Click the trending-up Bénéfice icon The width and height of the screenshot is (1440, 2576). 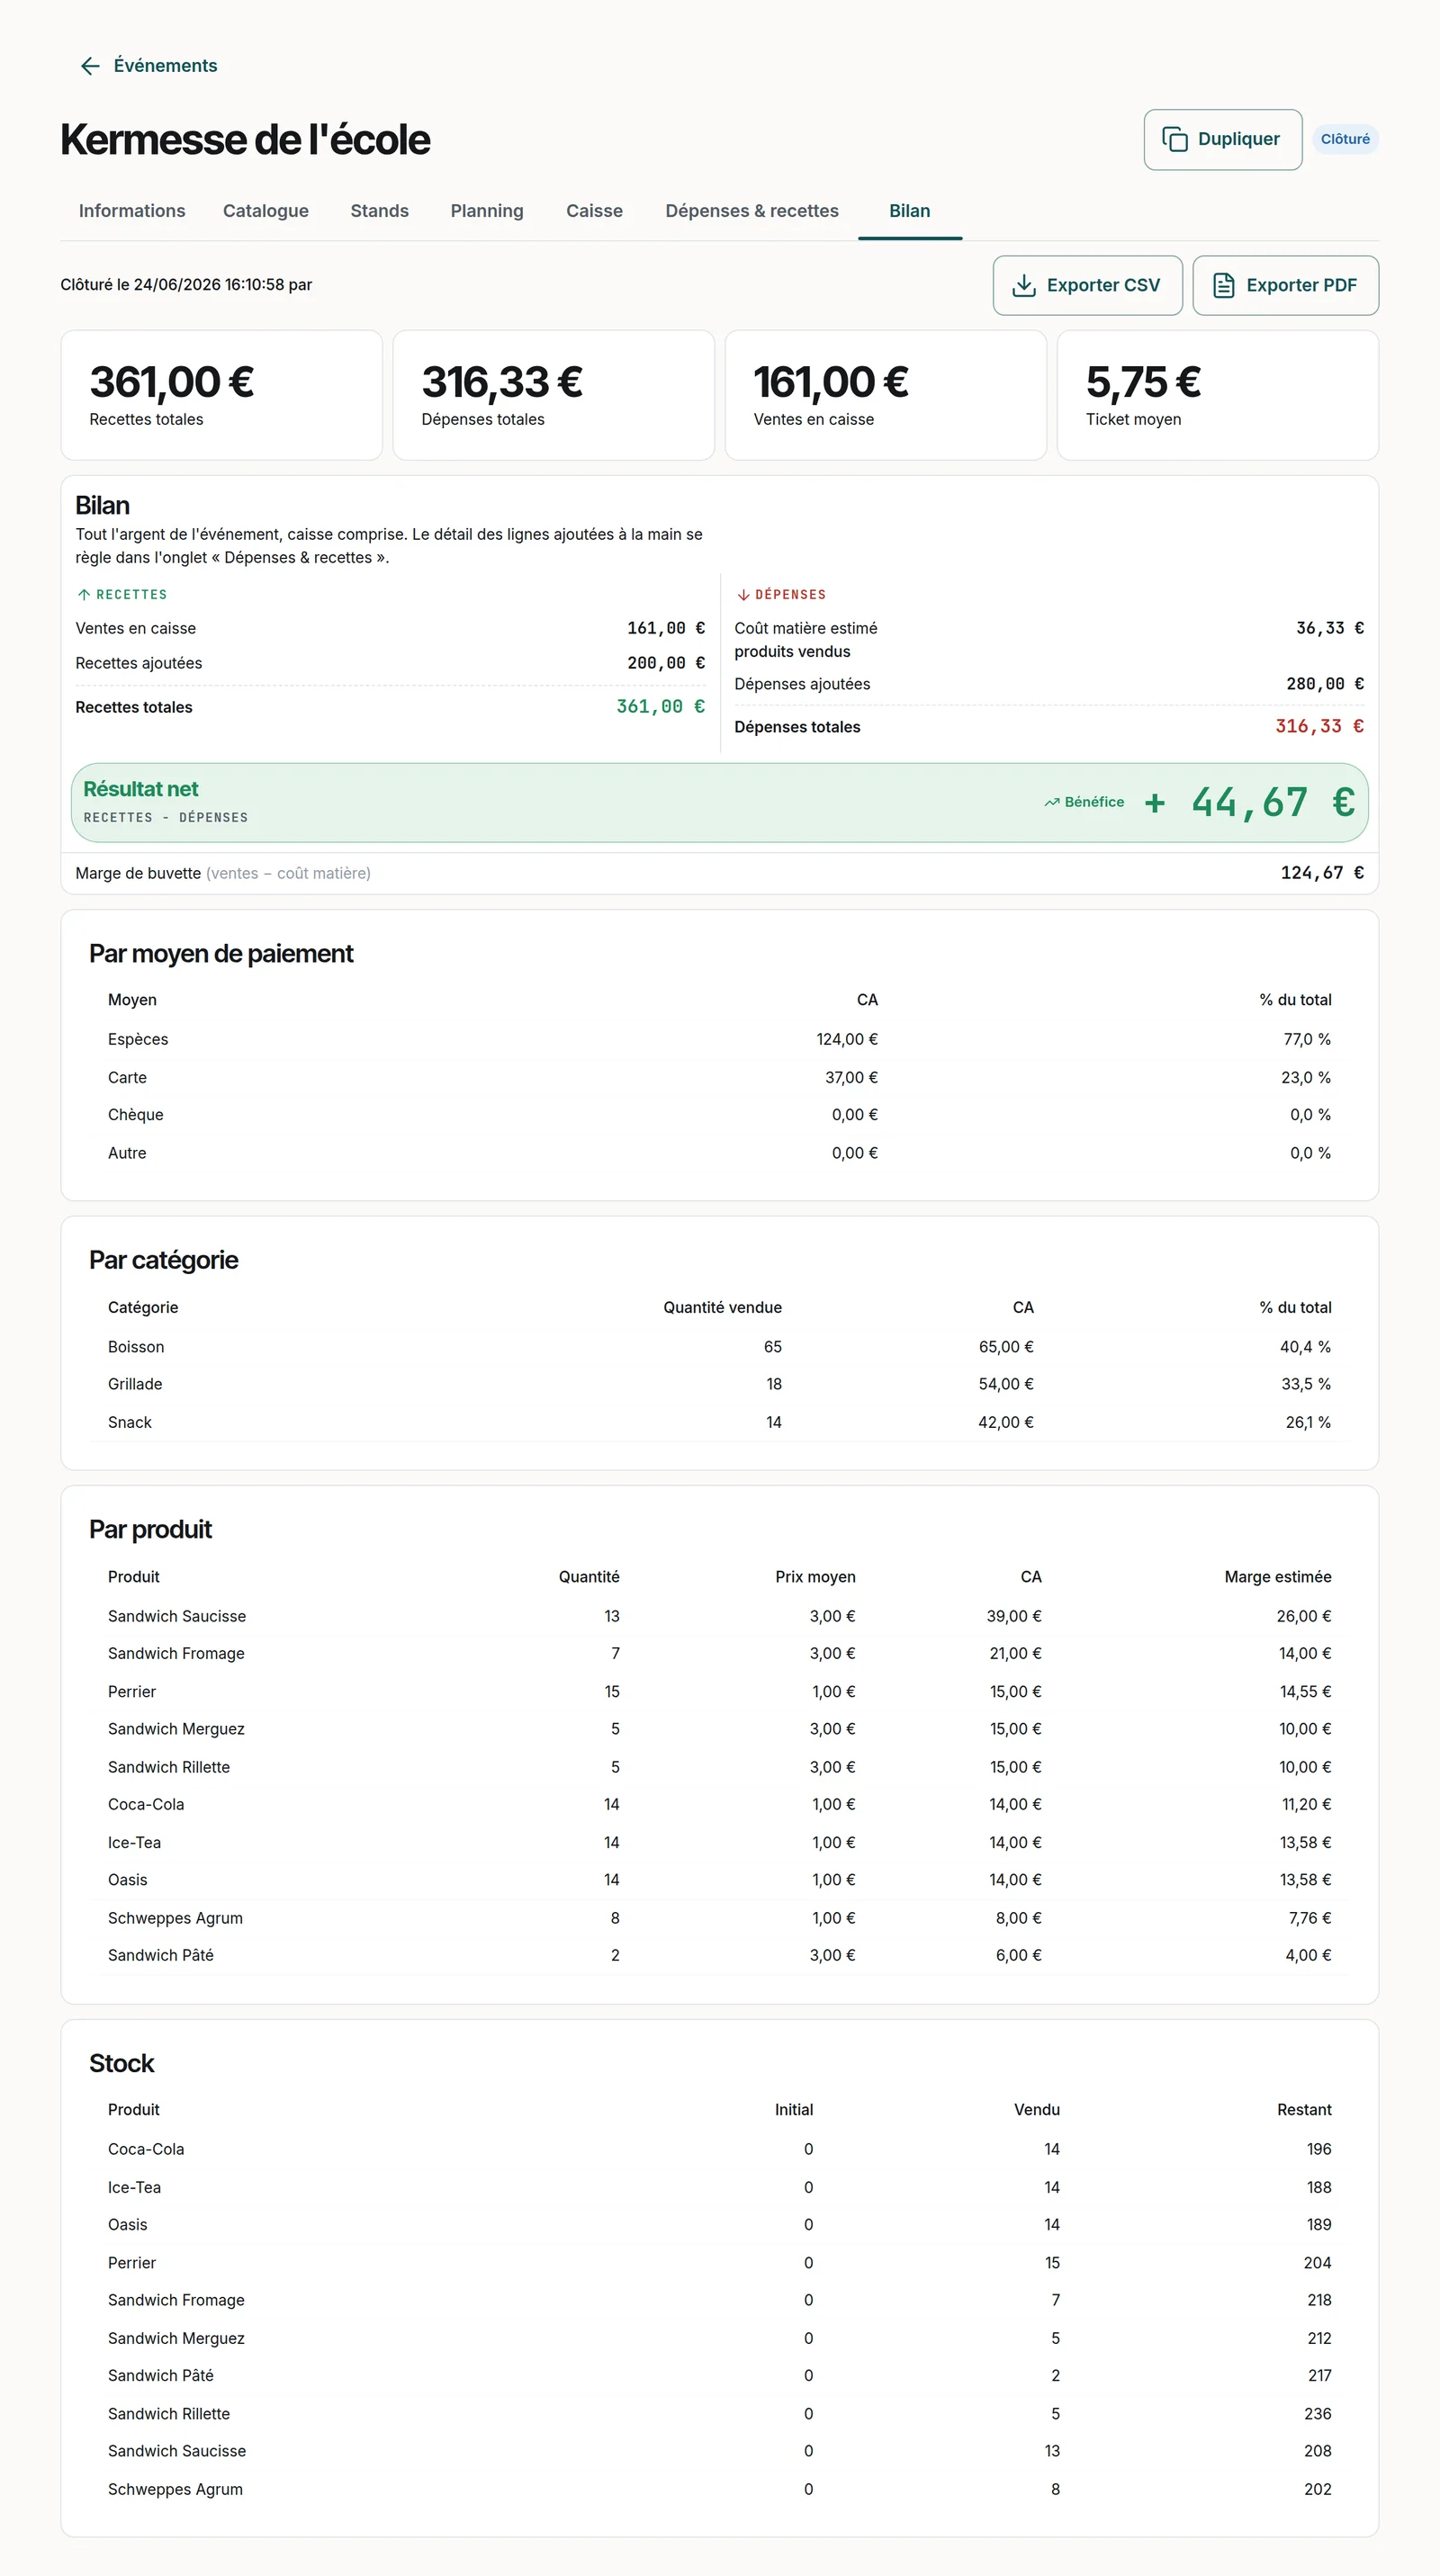click(1052, 802)
